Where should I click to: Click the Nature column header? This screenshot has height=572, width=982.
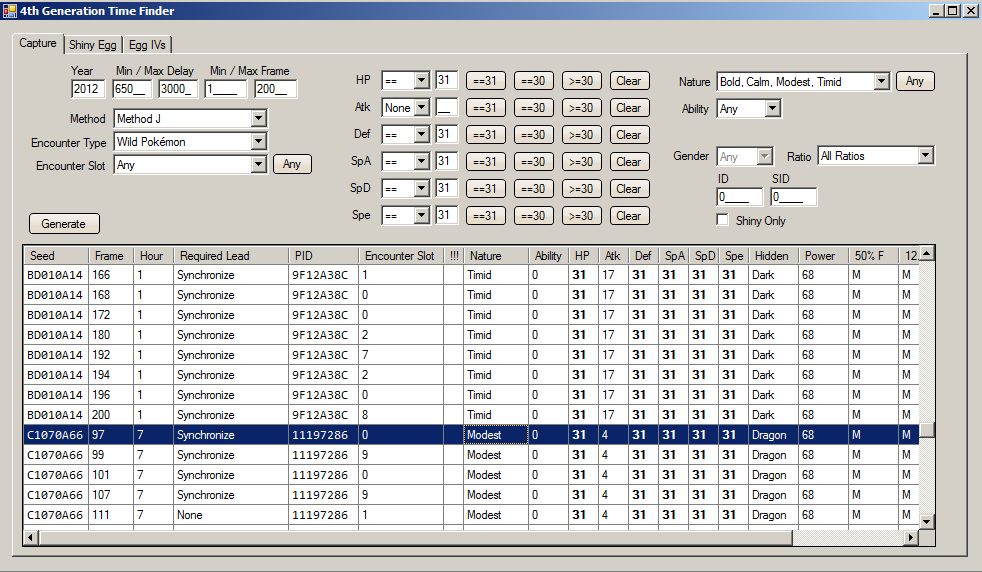(x=495, y=256)
